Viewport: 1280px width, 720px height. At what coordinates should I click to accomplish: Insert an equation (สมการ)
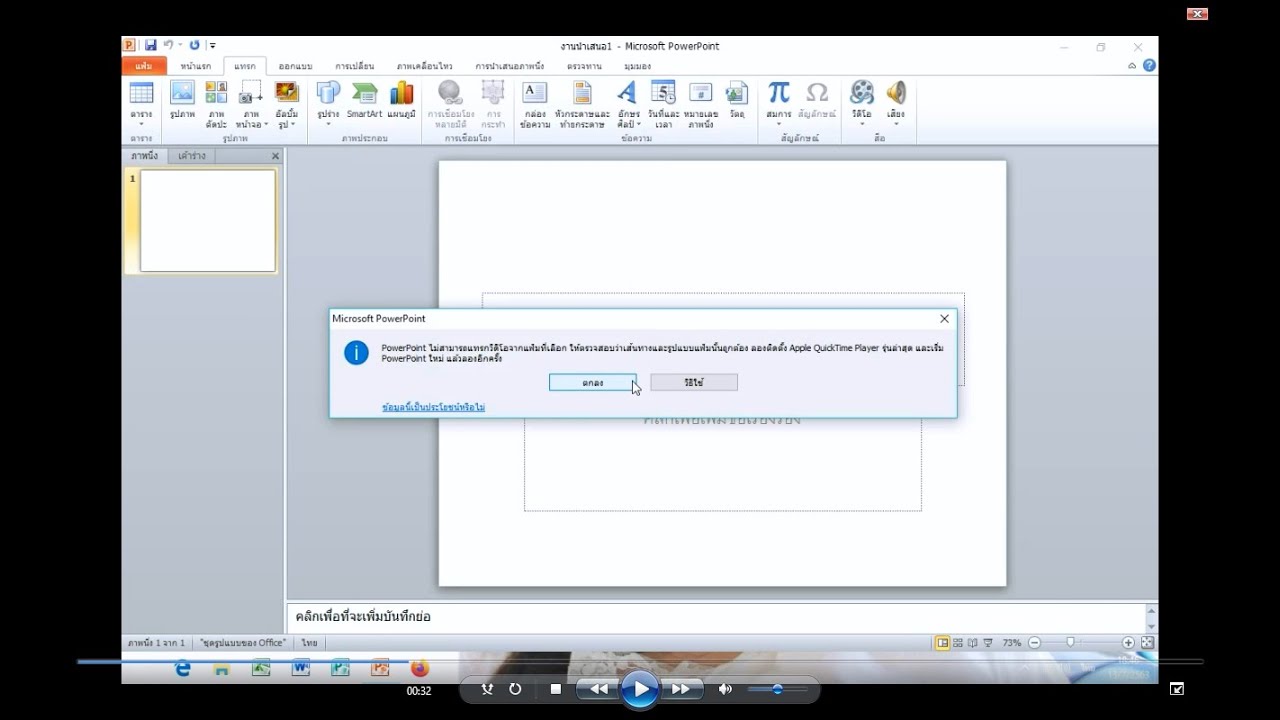point(778,105)
